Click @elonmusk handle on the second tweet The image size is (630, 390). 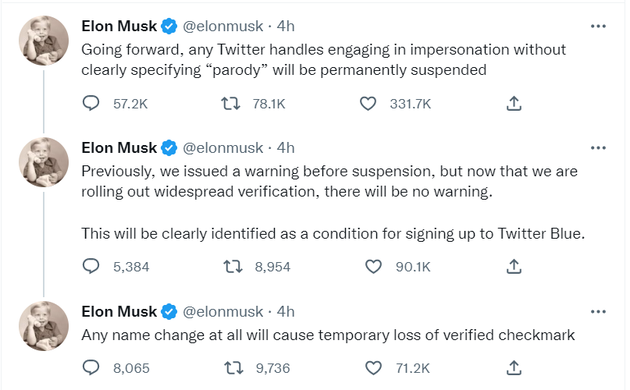click(223, 148)
